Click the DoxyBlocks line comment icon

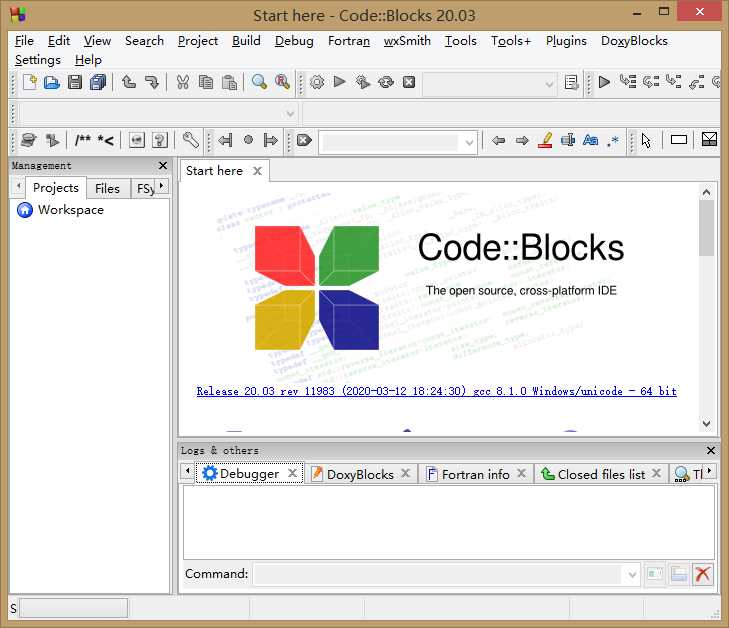tap(106, 140)
